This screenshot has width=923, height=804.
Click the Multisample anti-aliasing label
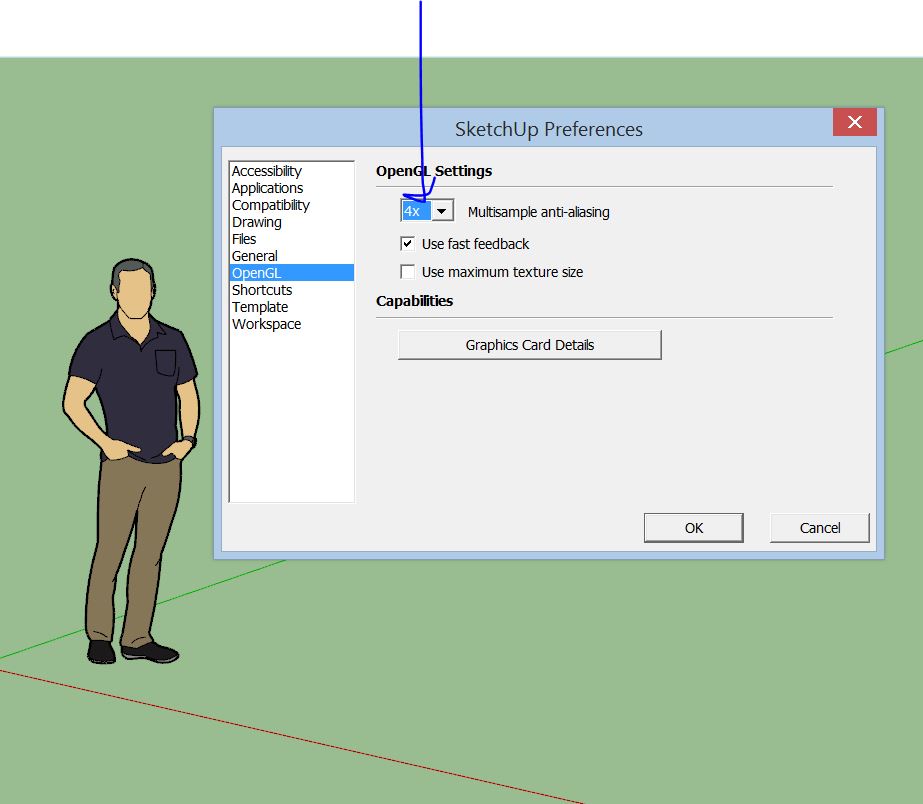tap(539, 212)
